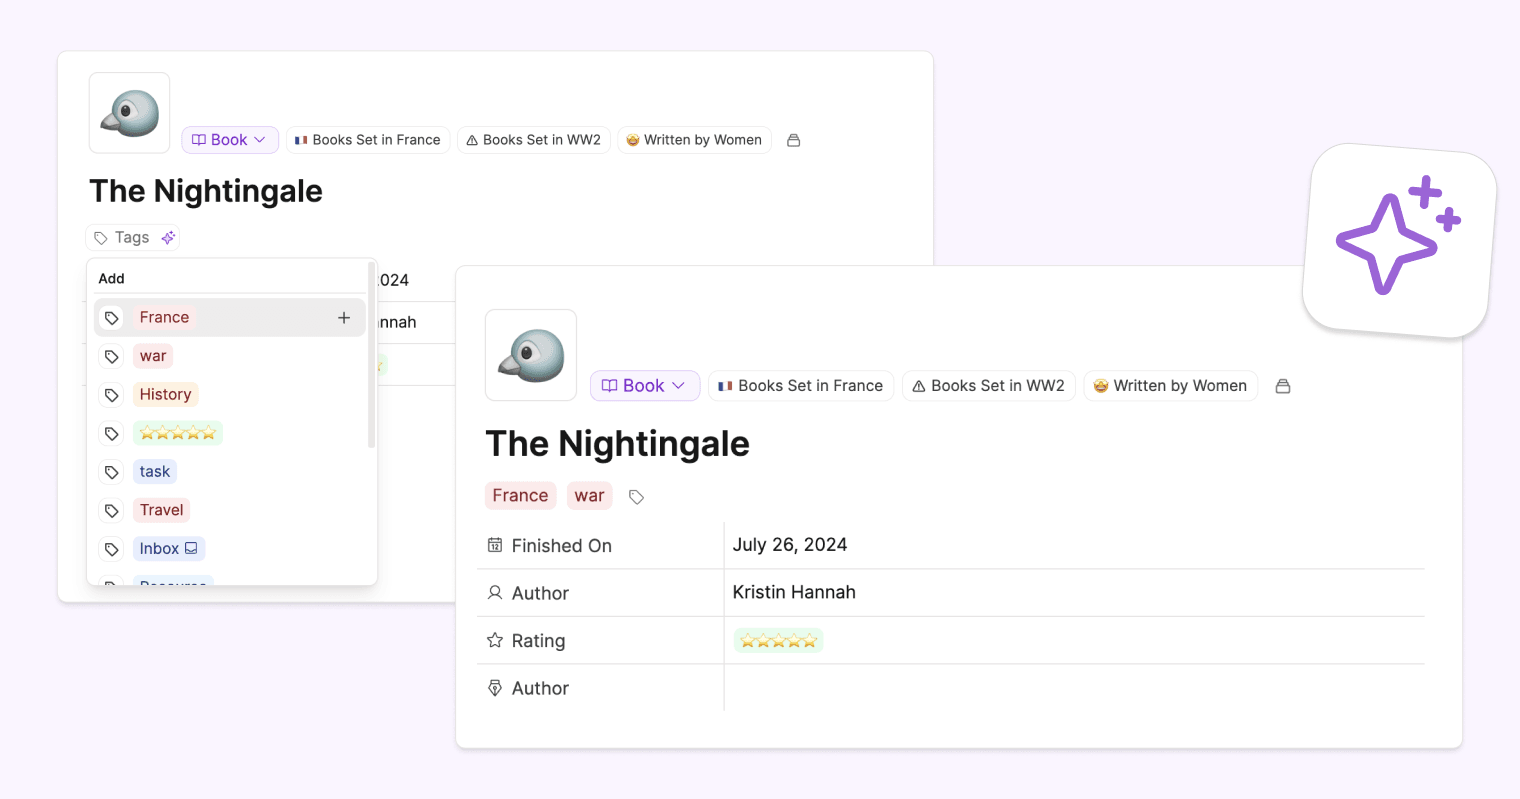The width and height of the screenshot is (1520, 799).
Task: Click the bird emoji icon in back card
Action: [129, 113]
